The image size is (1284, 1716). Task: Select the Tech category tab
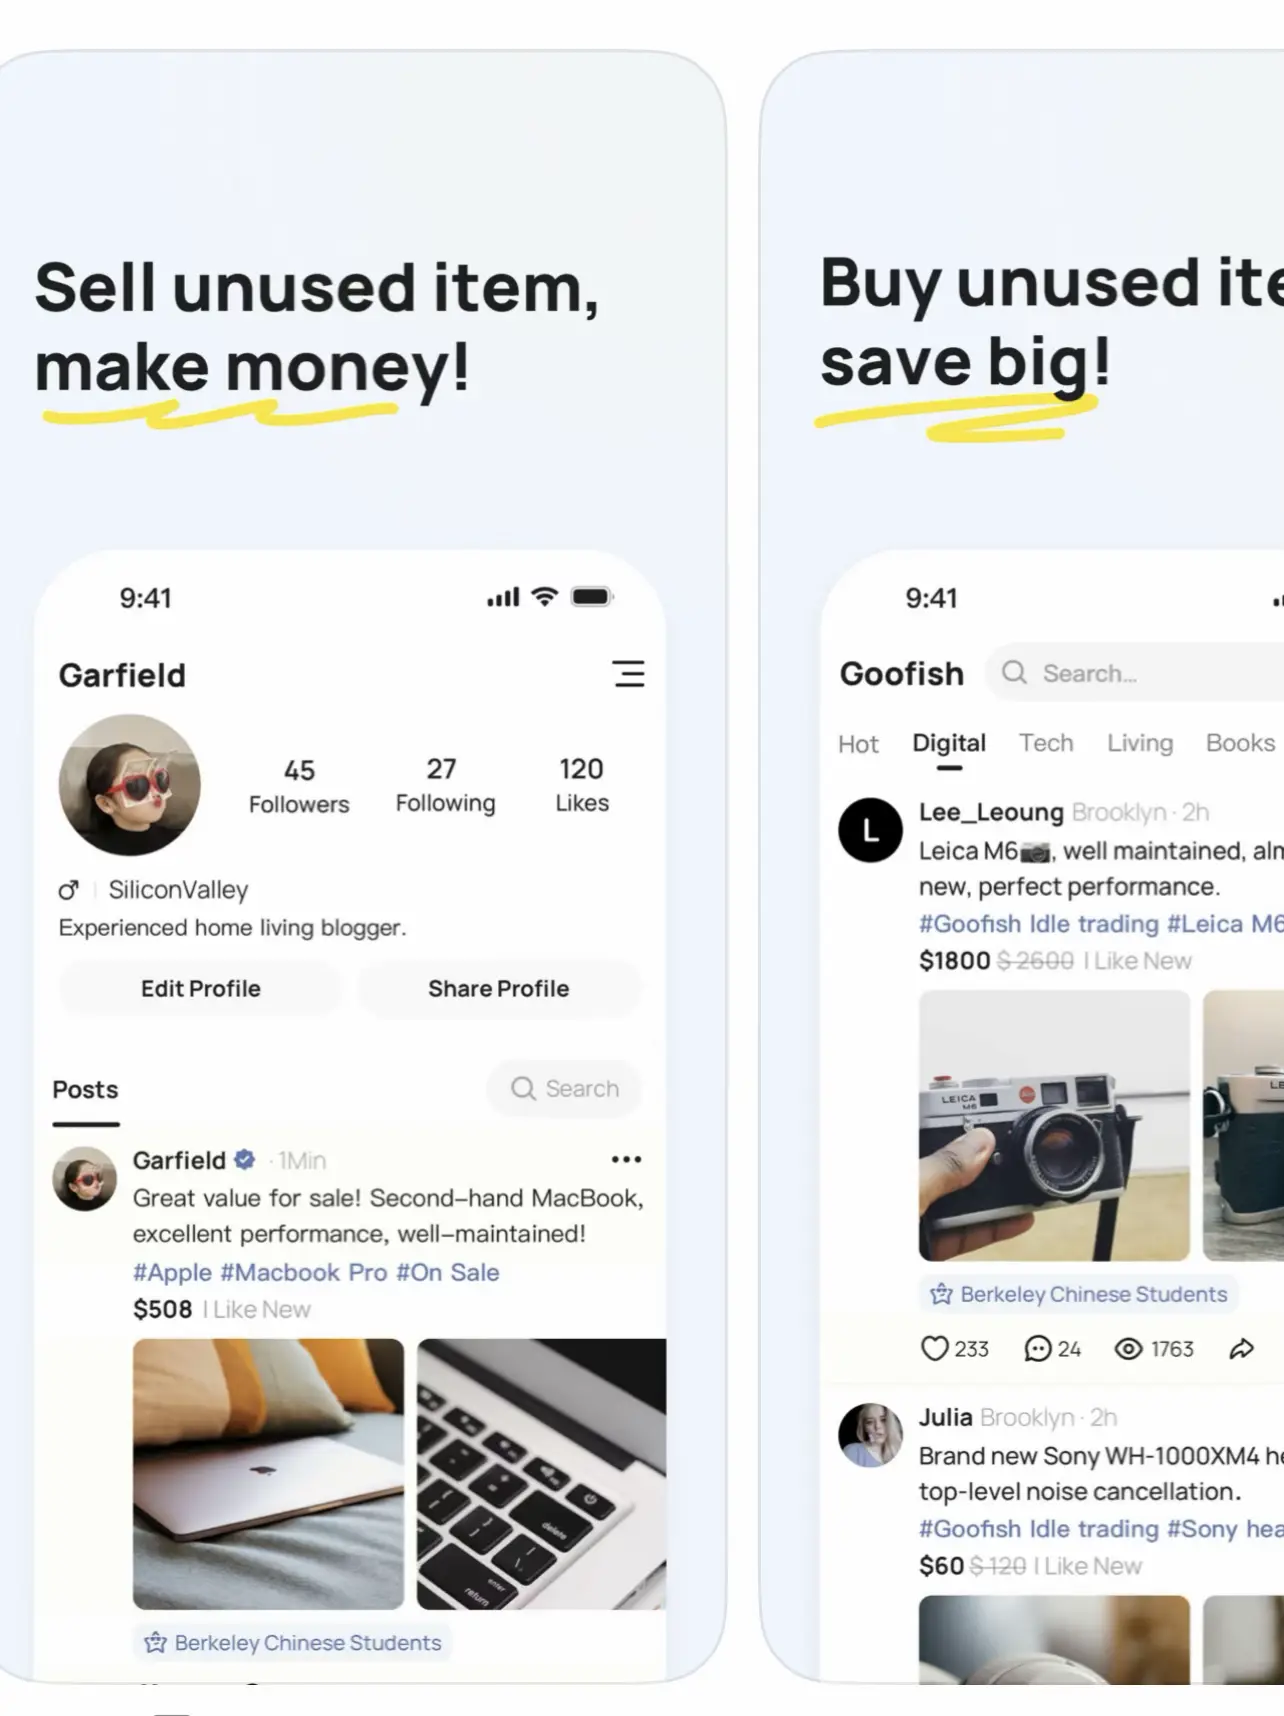click(x=1046, y=743)
